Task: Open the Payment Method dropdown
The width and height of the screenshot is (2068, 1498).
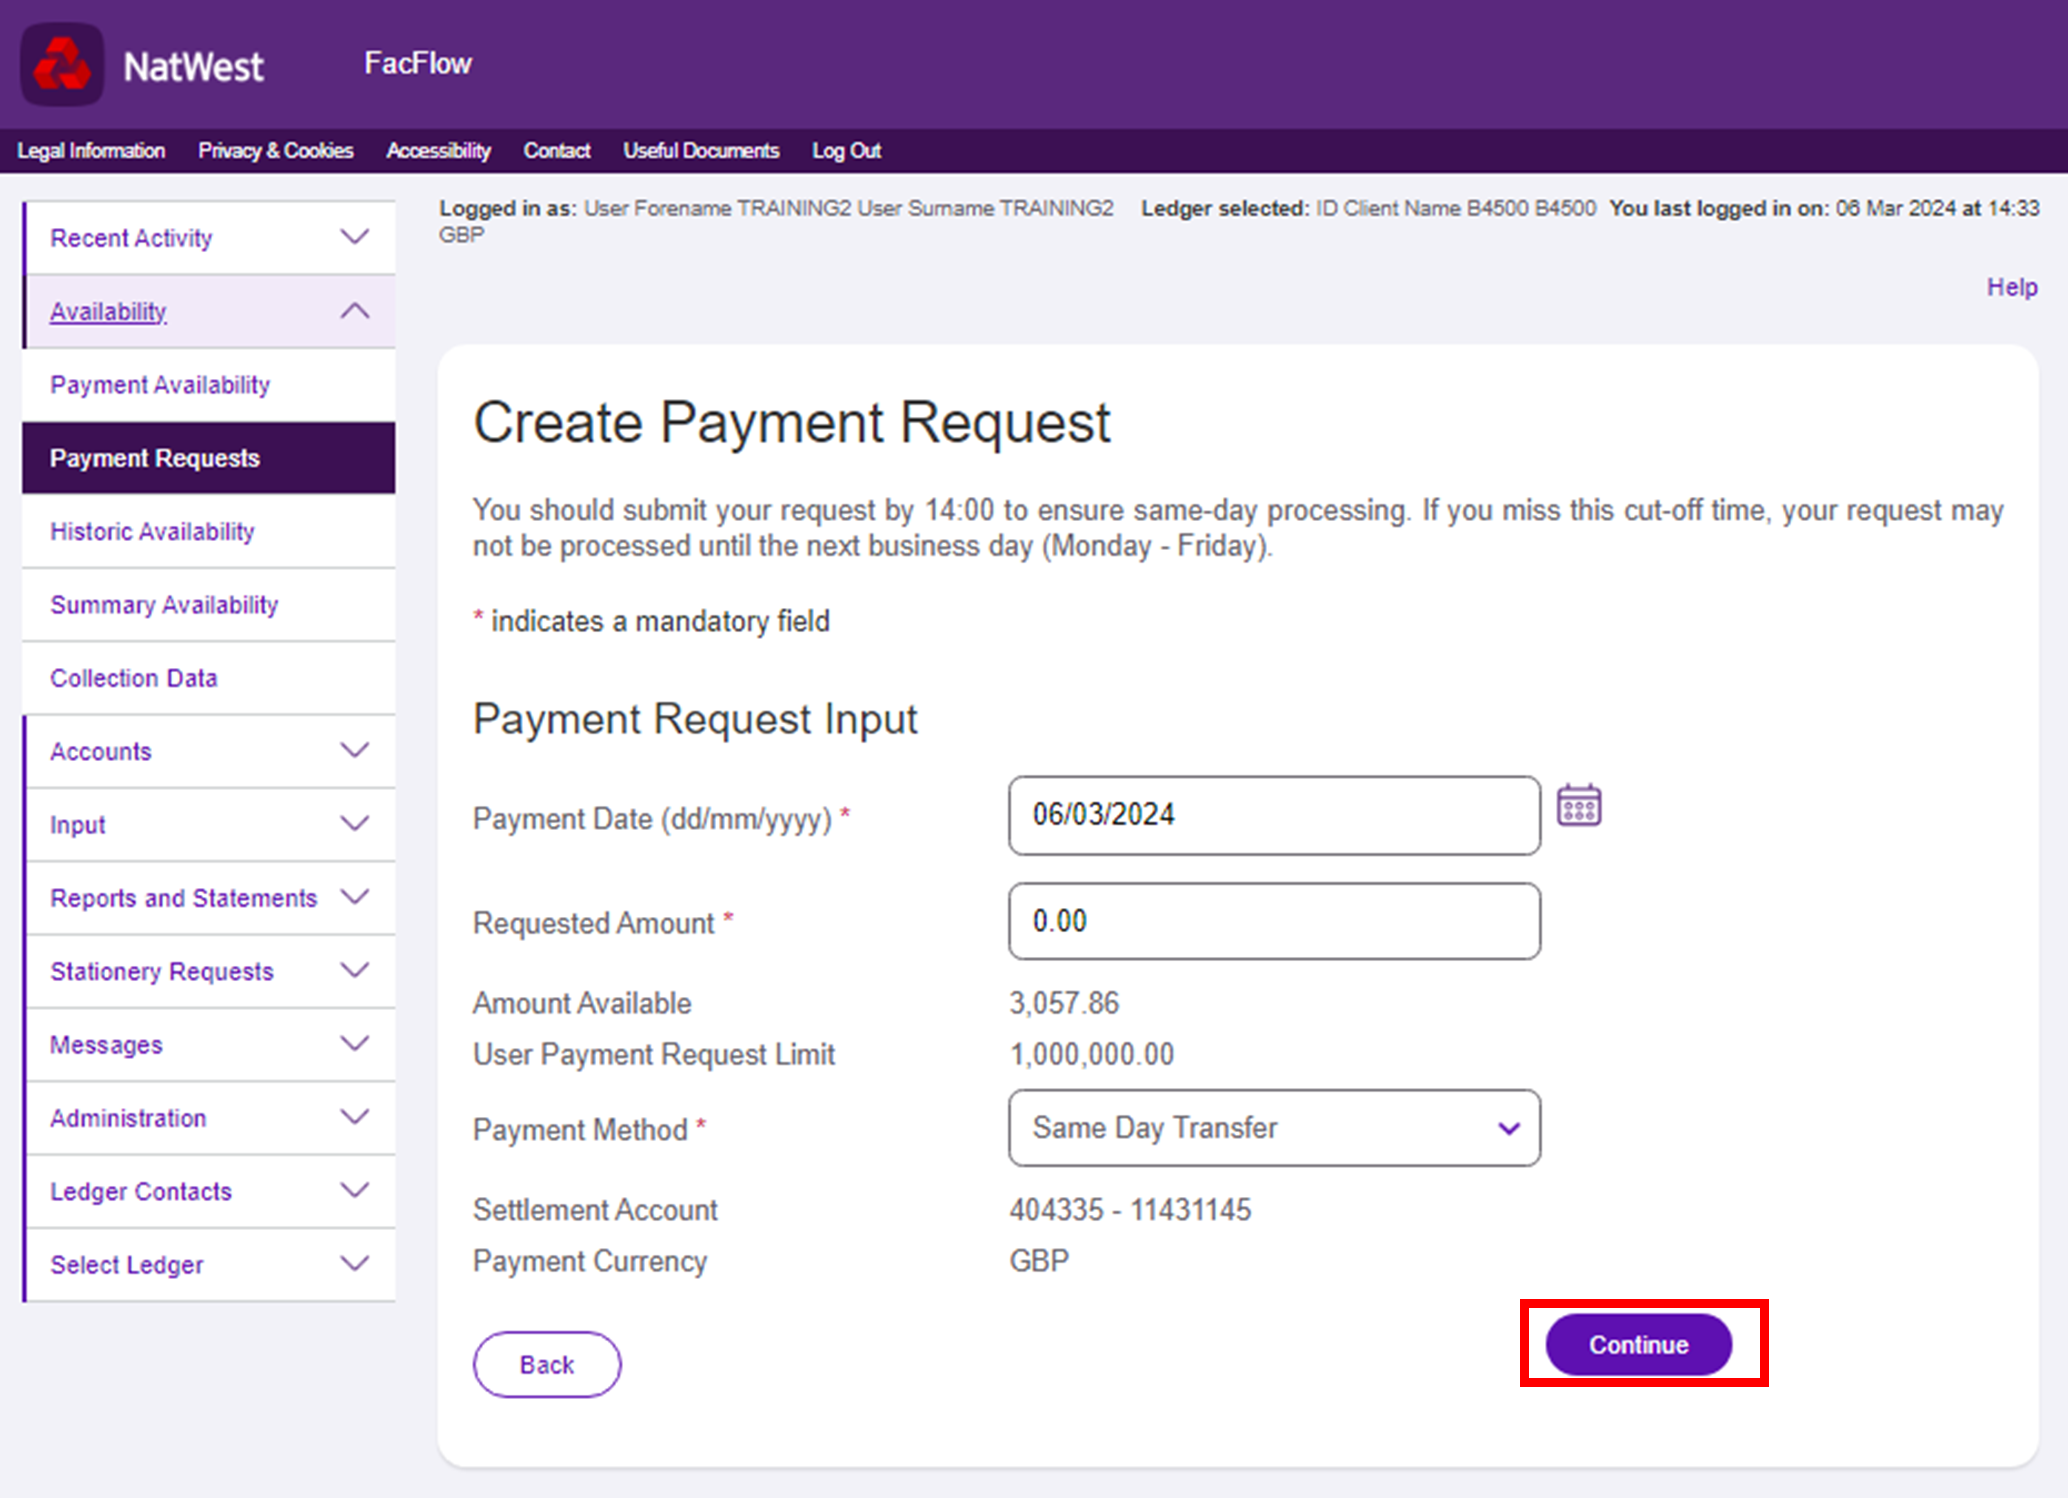Action: coord(1273,1128)
